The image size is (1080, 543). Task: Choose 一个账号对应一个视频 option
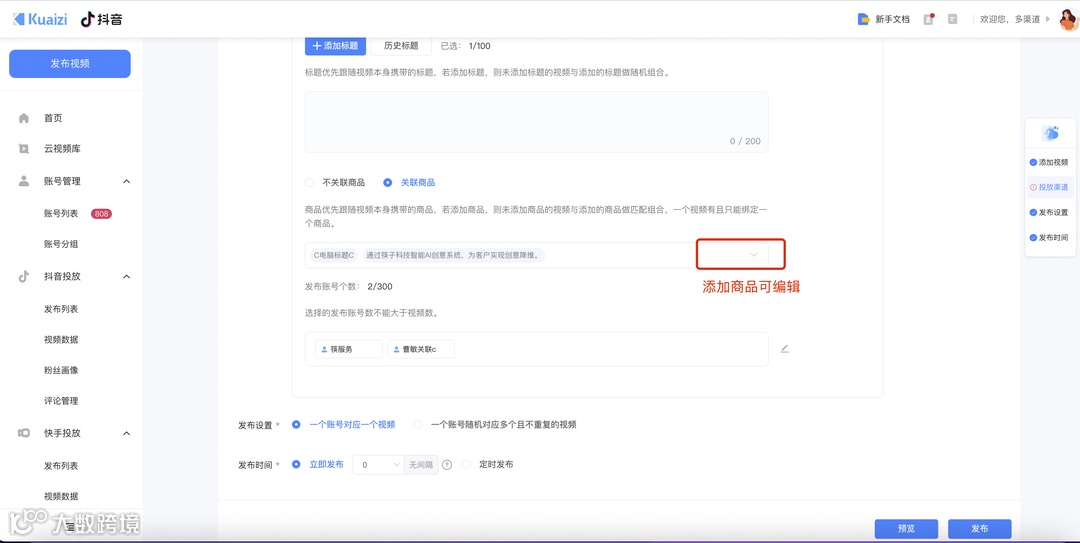(296, 424)
